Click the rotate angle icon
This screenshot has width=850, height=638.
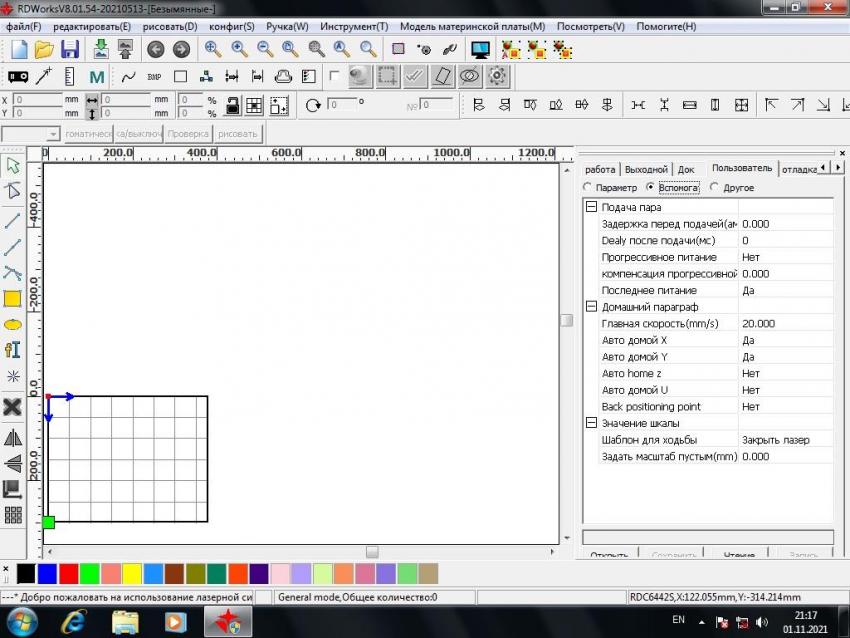(x=313, y=104)
